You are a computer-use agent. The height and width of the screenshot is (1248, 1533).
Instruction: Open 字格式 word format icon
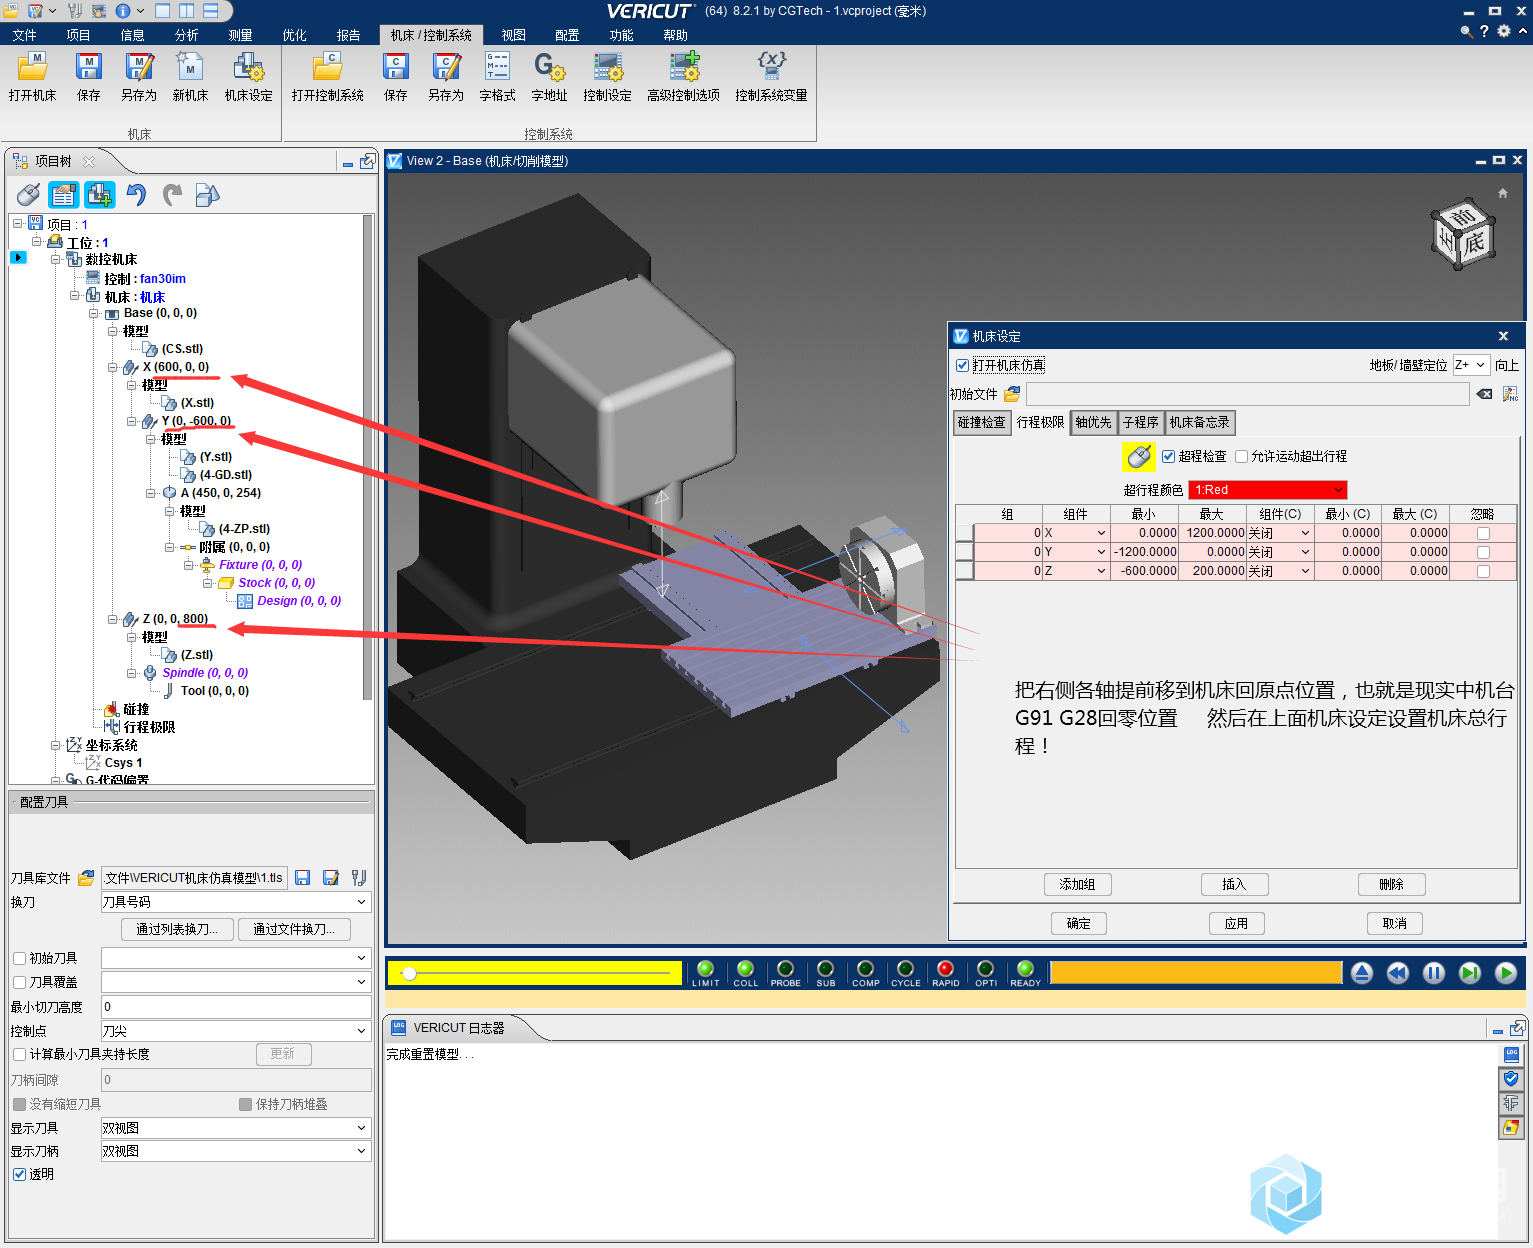[497, 77]
